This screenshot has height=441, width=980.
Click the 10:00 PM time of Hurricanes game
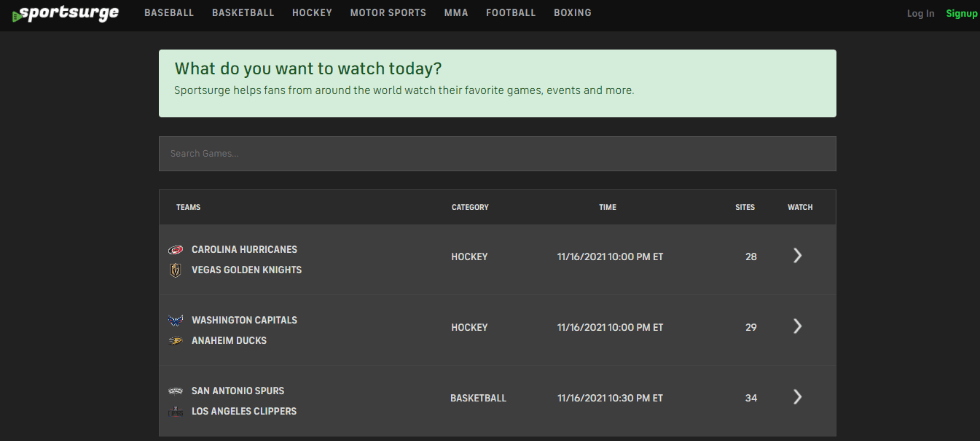click(610, 257)
